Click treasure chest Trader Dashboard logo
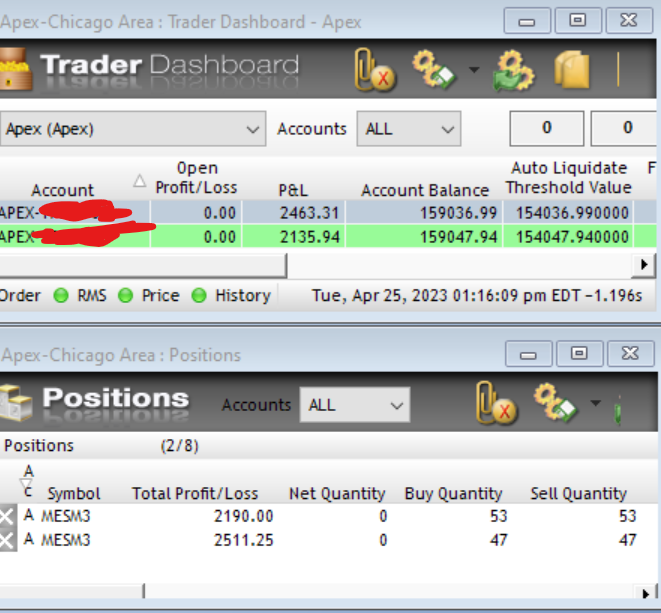661x613 pixels. coord(15,70)
